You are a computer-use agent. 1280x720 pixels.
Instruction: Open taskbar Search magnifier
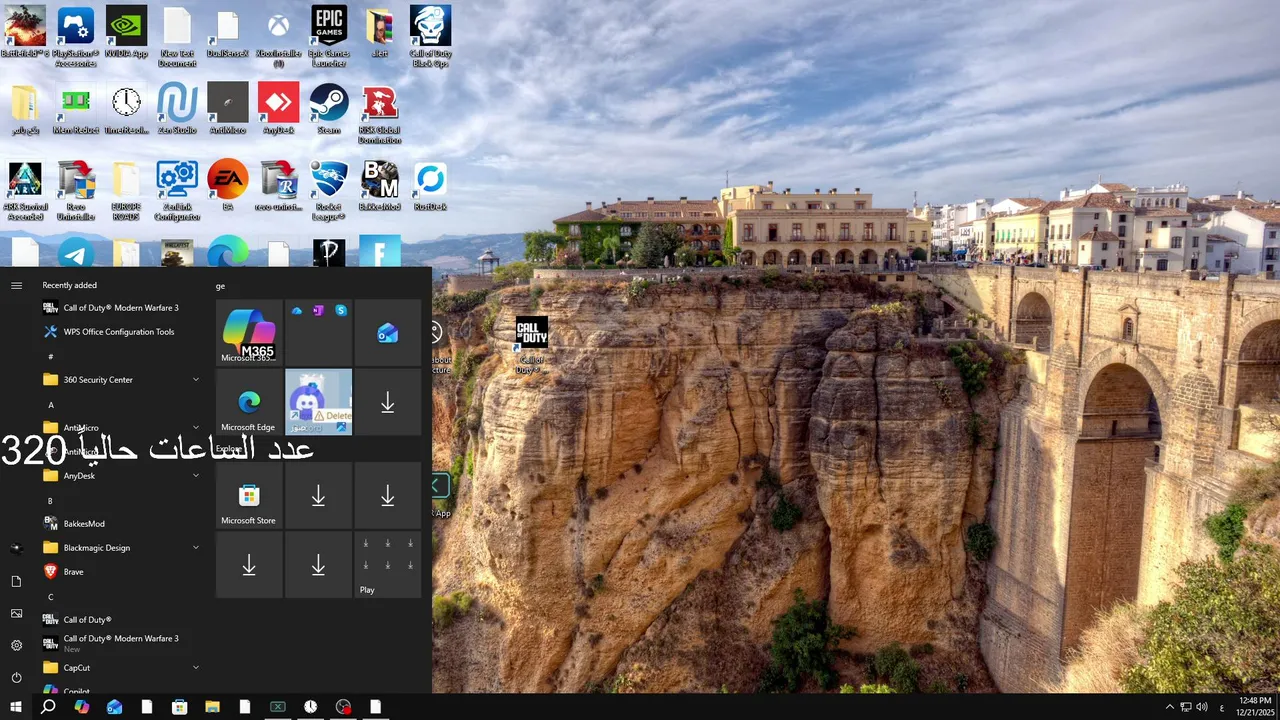pyautogui.click(x=48, y=707)
